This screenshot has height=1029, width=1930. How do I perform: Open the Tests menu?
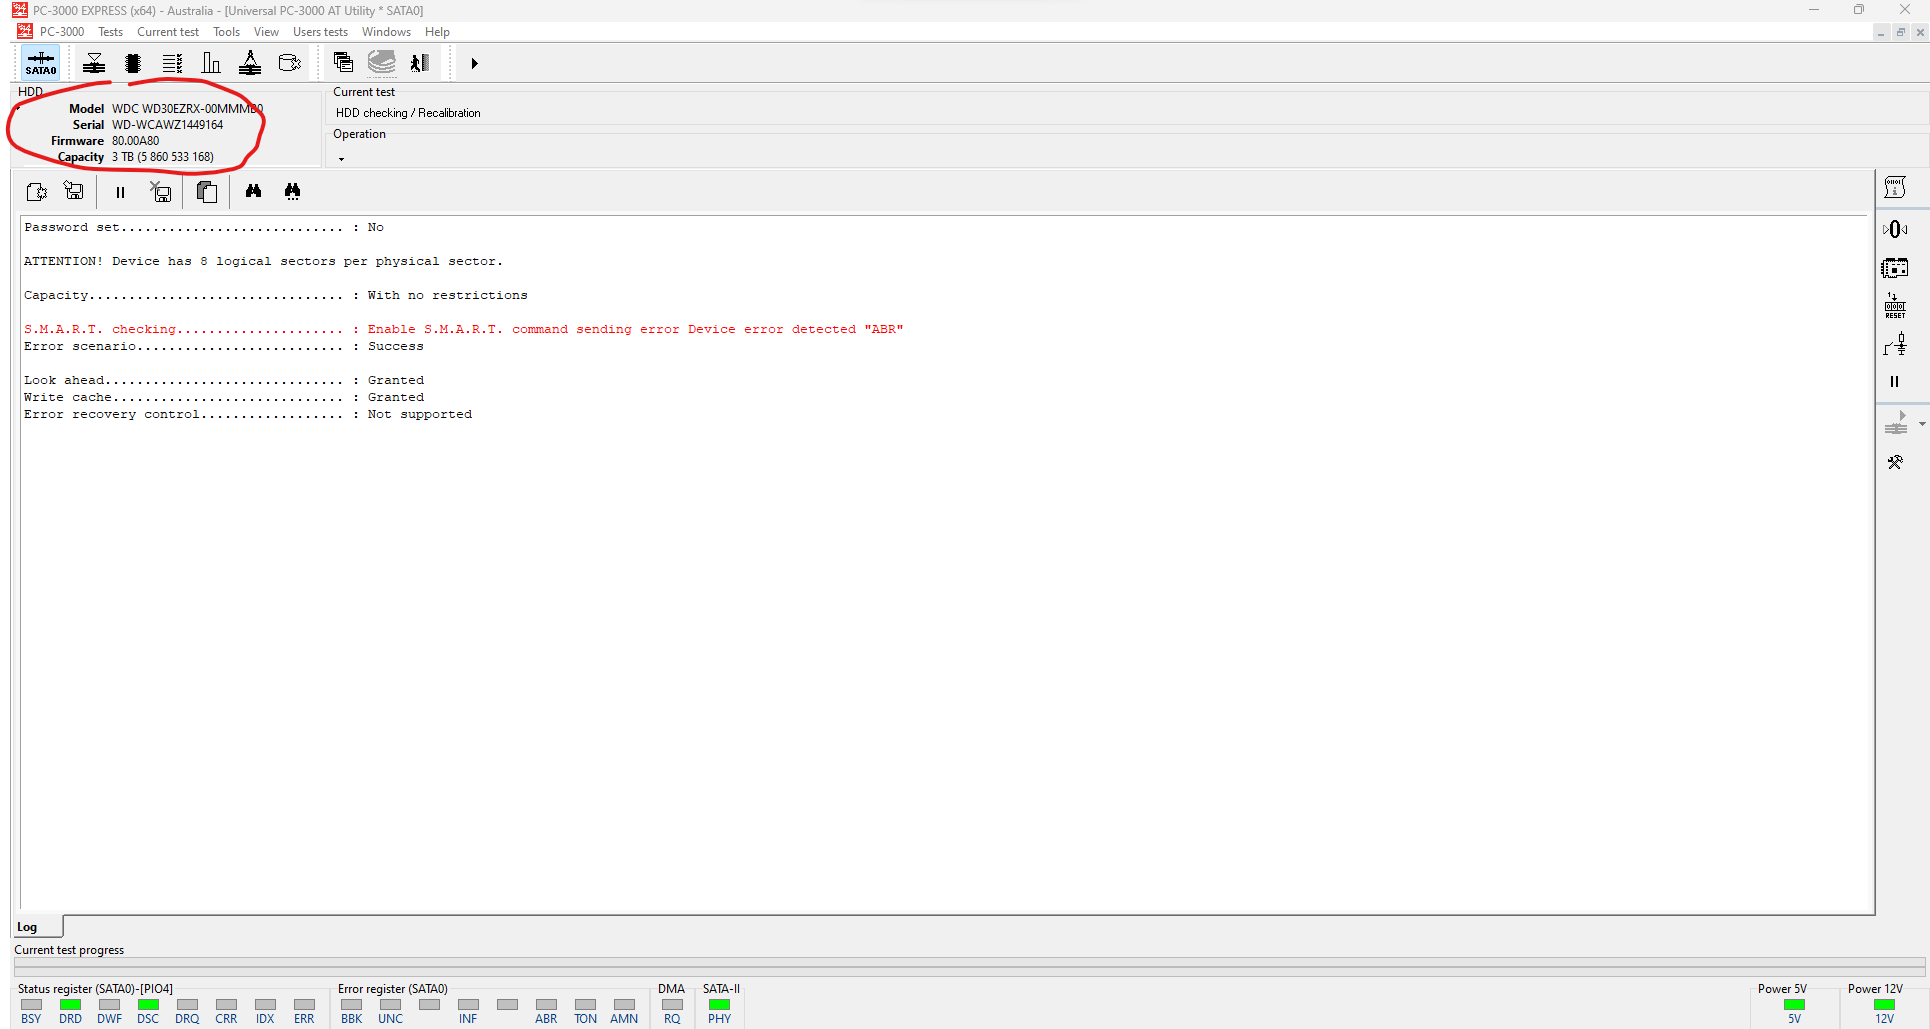tap(110, 32)
